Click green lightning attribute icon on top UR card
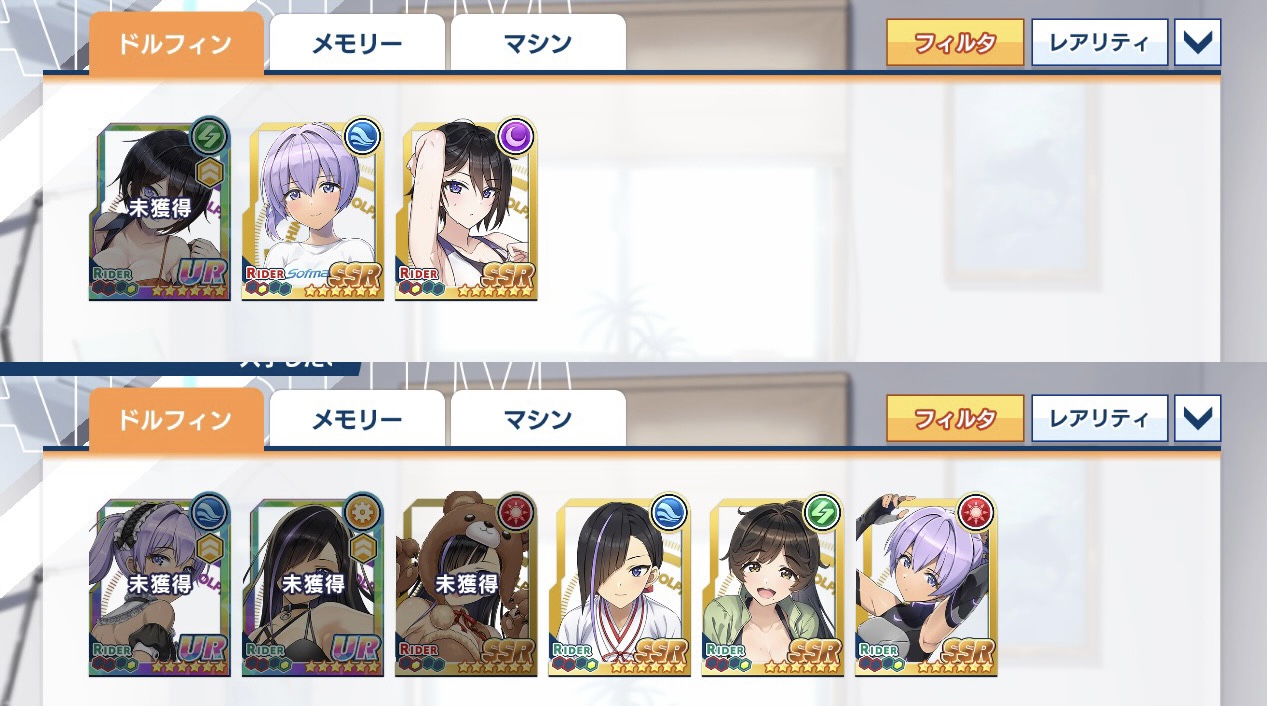The width and height of the screenshot is (1267, 706). pos(211,136)
